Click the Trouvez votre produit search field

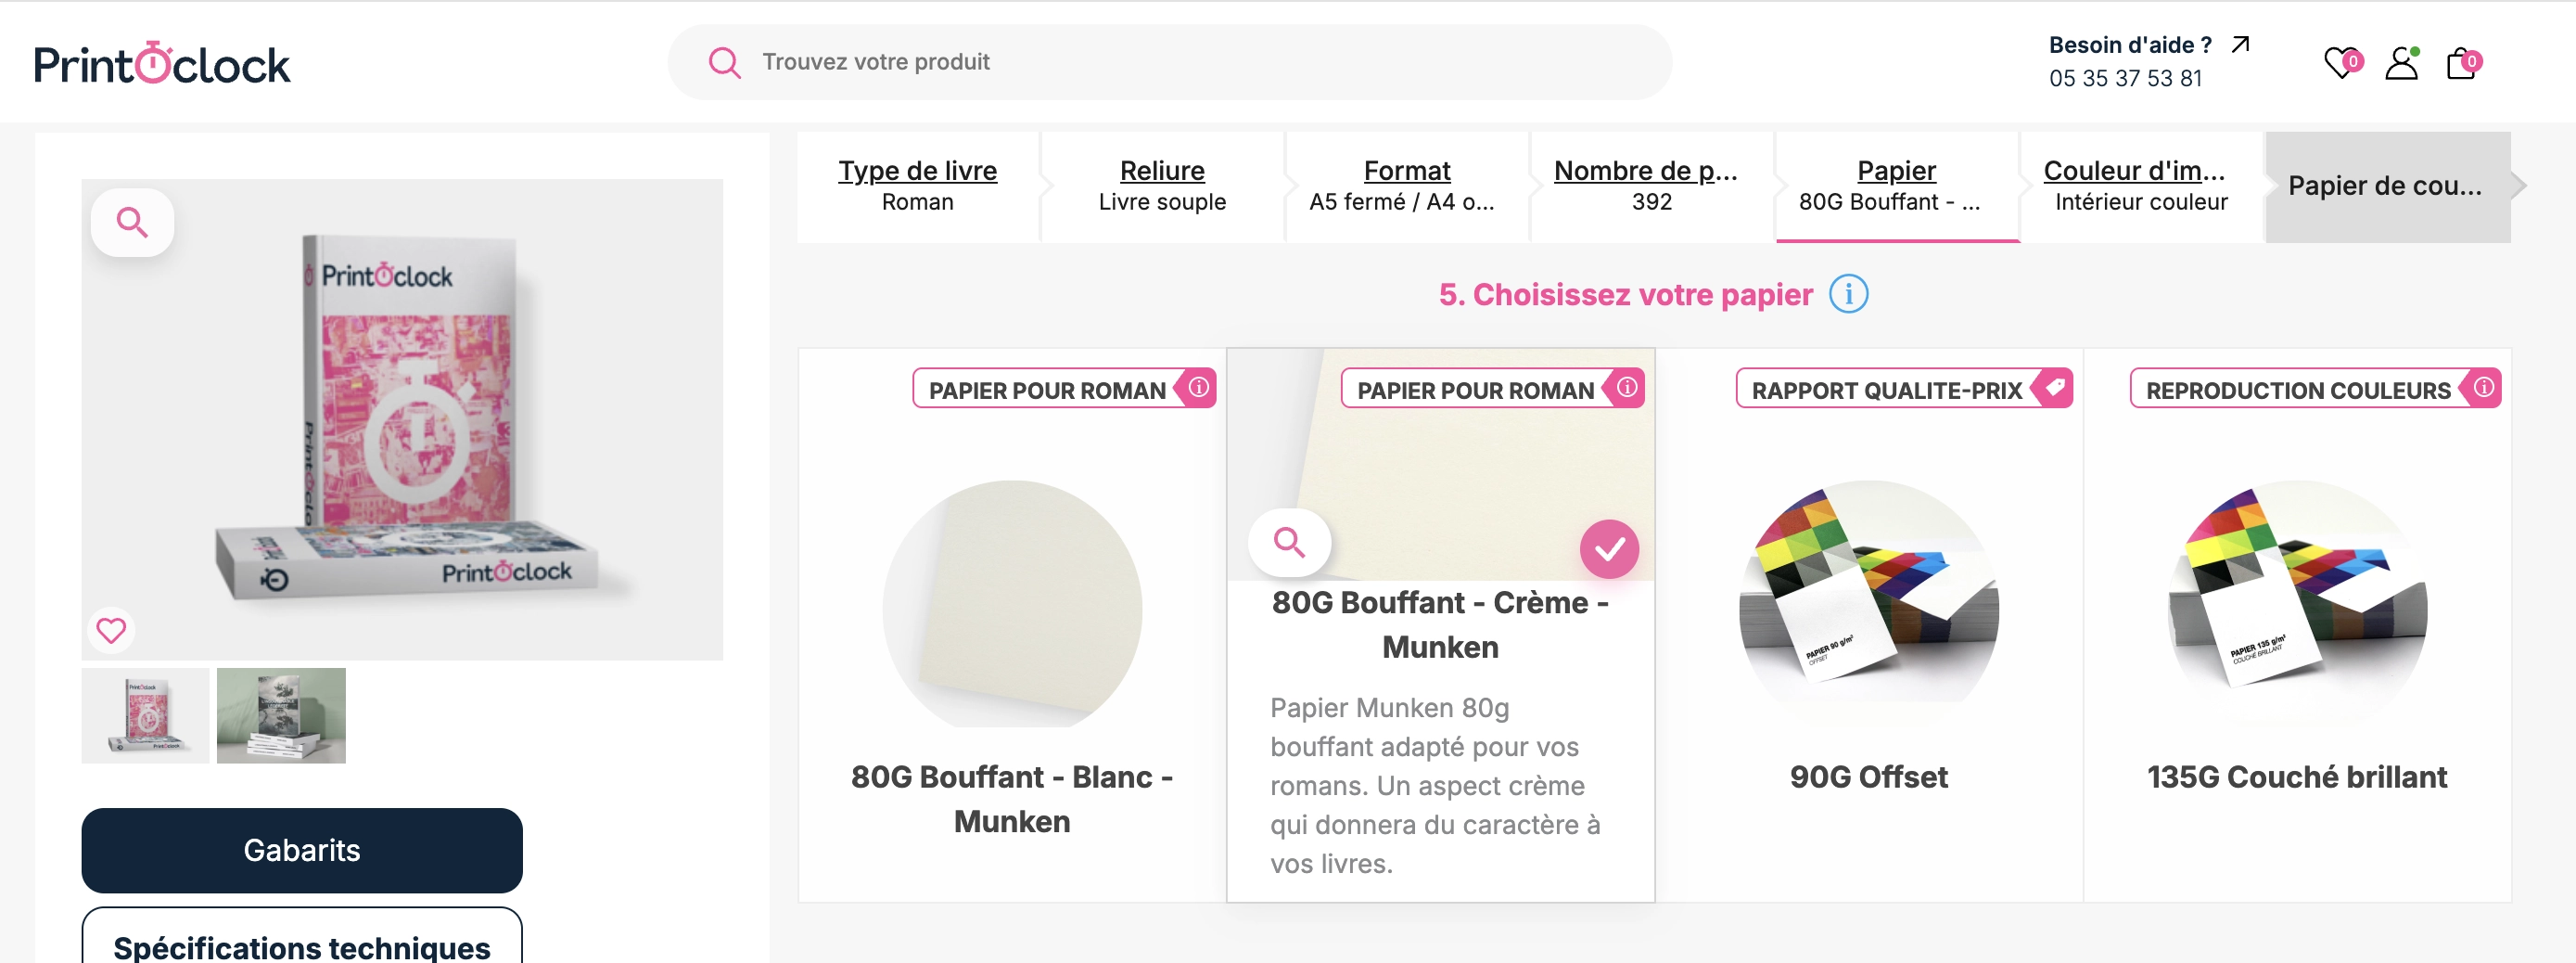pos(1168,62)
